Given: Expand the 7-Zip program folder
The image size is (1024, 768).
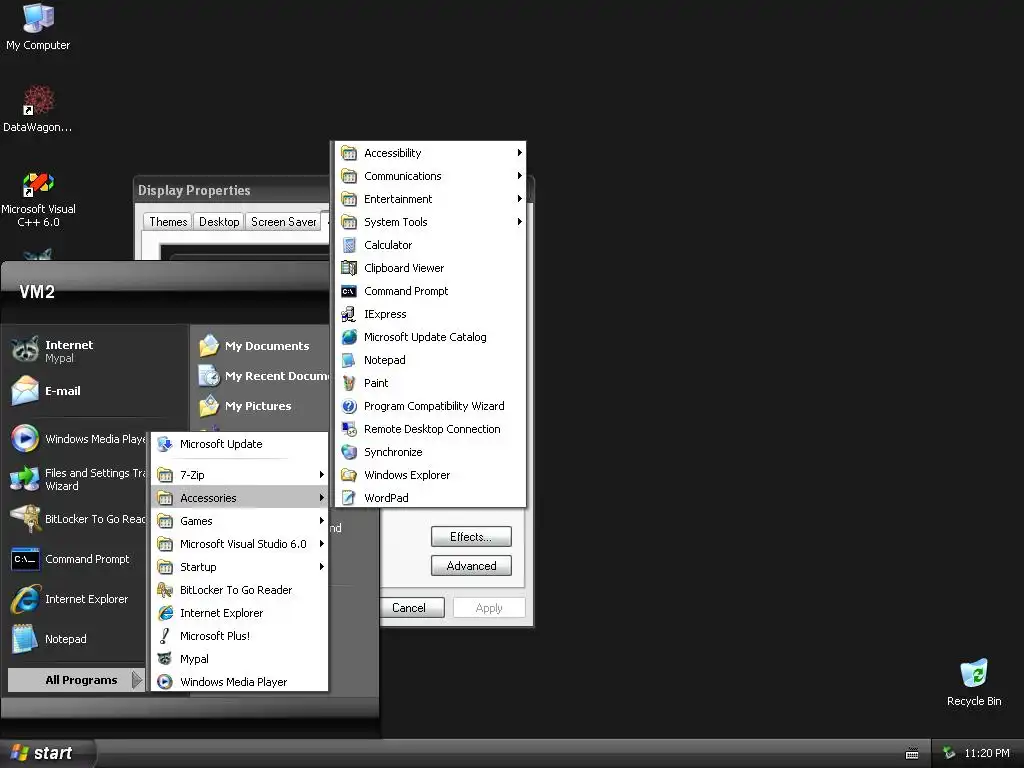Looking at the screenshot, I should (239, 475).
